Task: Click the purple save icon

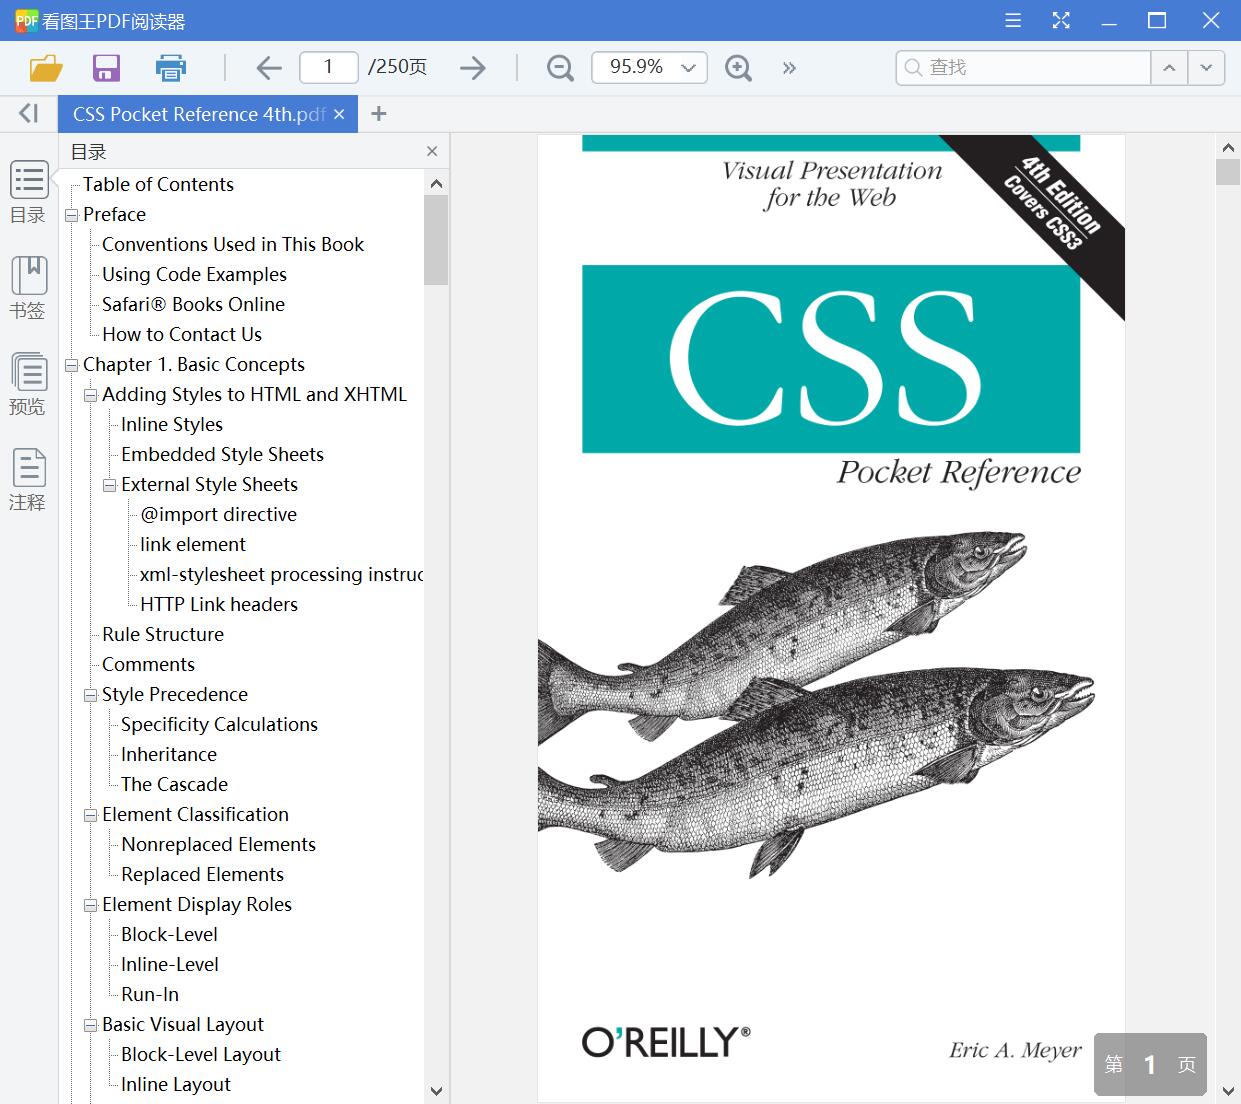Action: 106,68
